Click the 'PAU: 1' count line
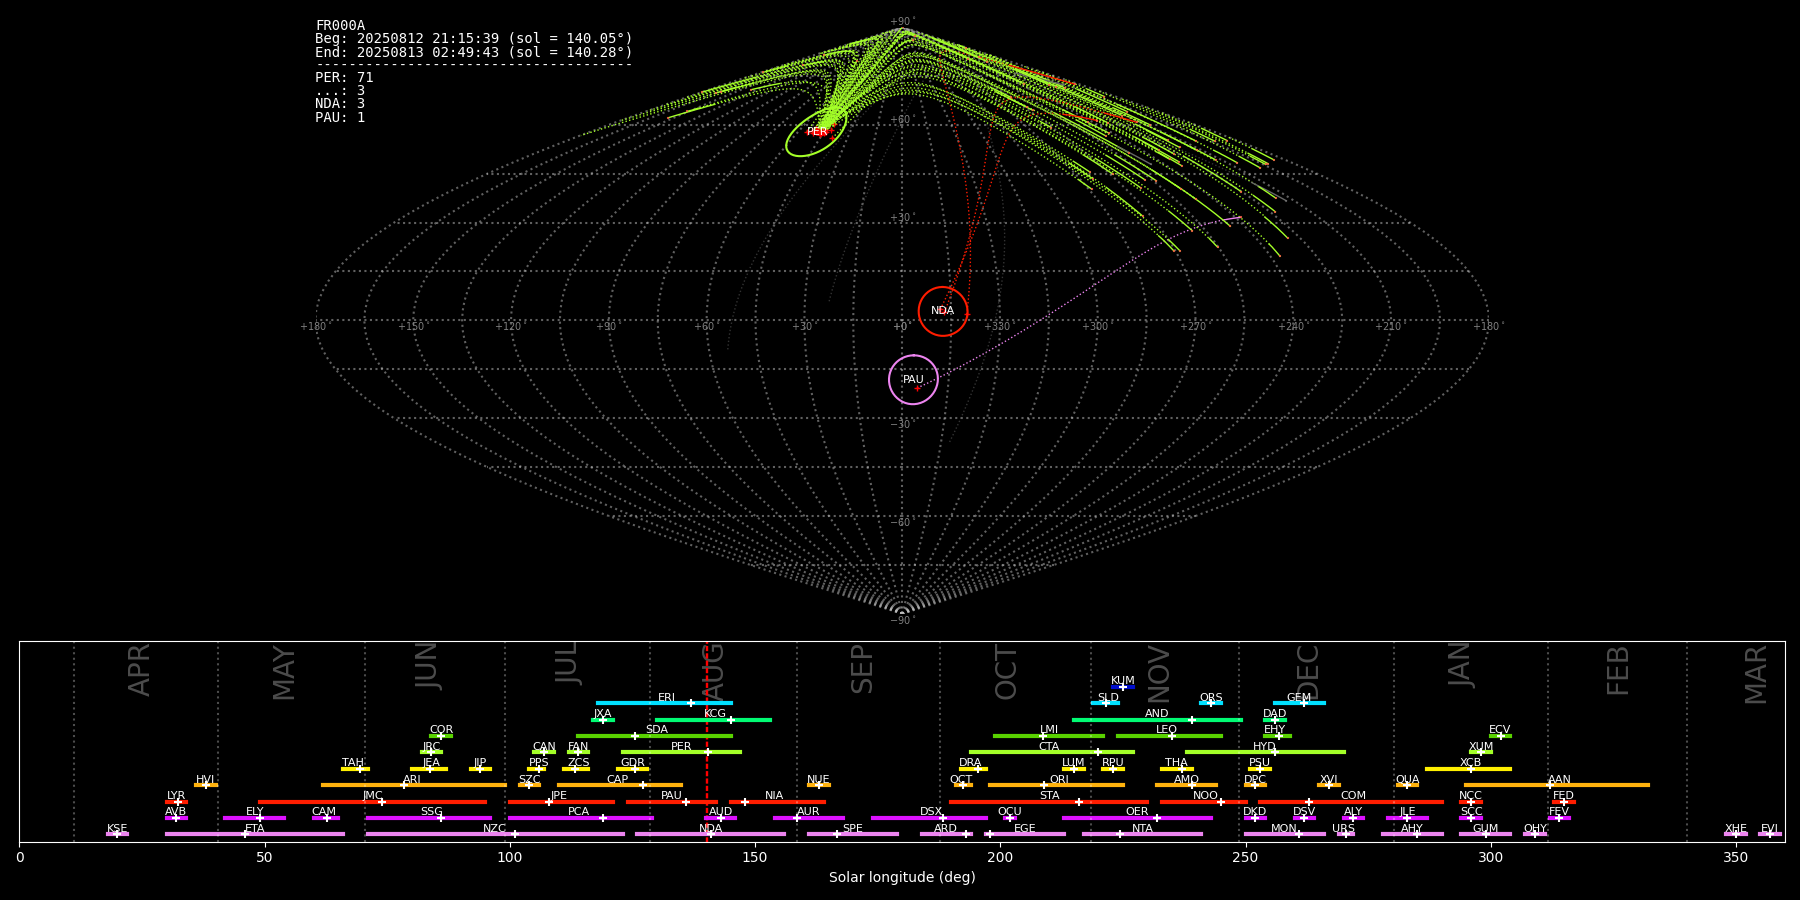 (x=340, y=117)
